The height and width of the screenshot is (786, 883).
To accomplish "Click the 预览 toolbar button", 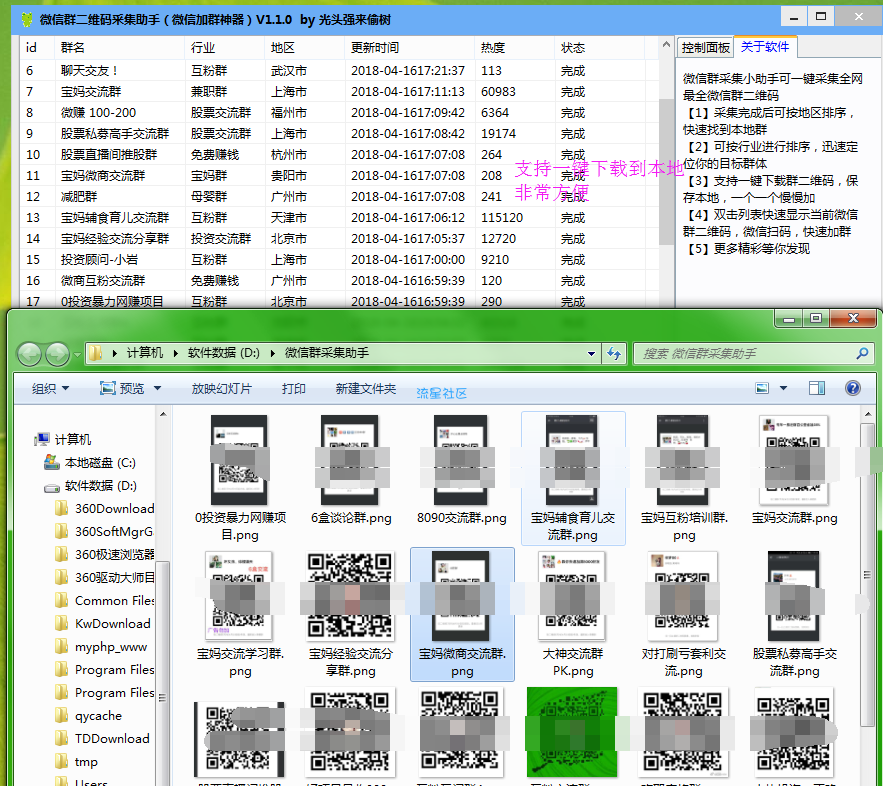I will pos(123,388).
